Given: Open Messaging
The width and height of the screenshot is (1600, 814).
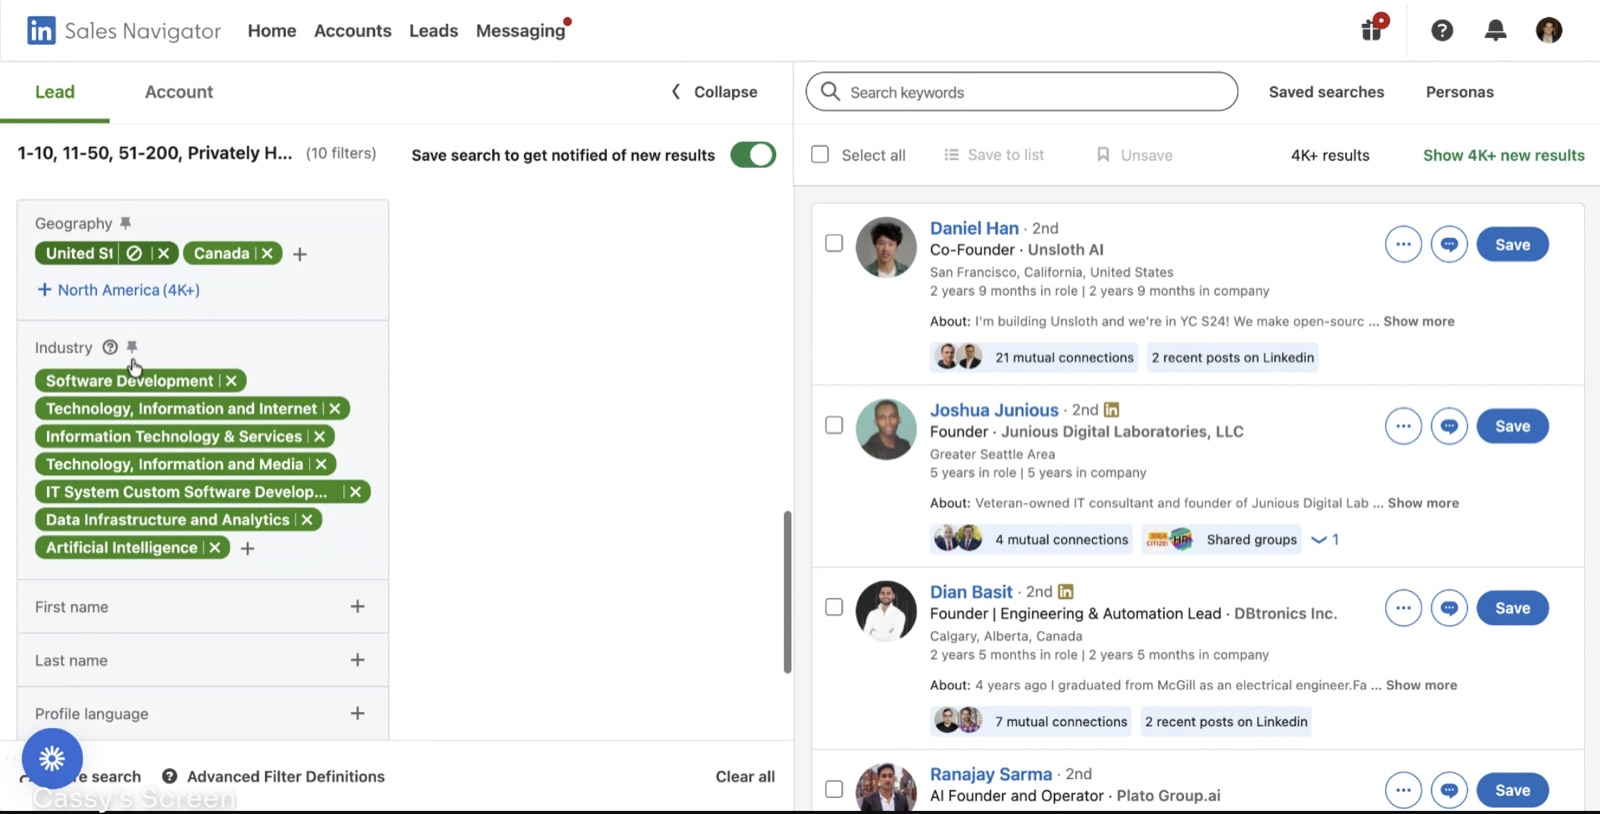Looking at the screenshot, I should click(x=521, y=31).
